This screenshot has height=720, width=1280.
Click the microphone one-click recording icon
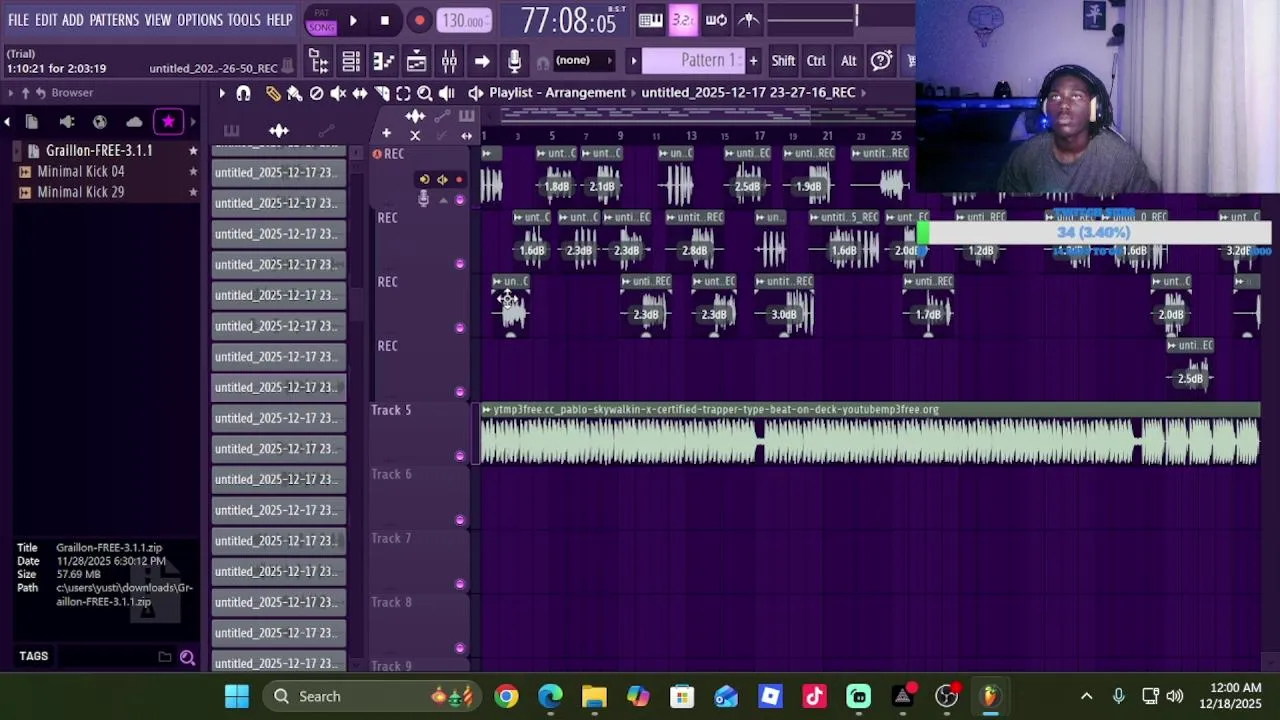(x=514, y=62)
